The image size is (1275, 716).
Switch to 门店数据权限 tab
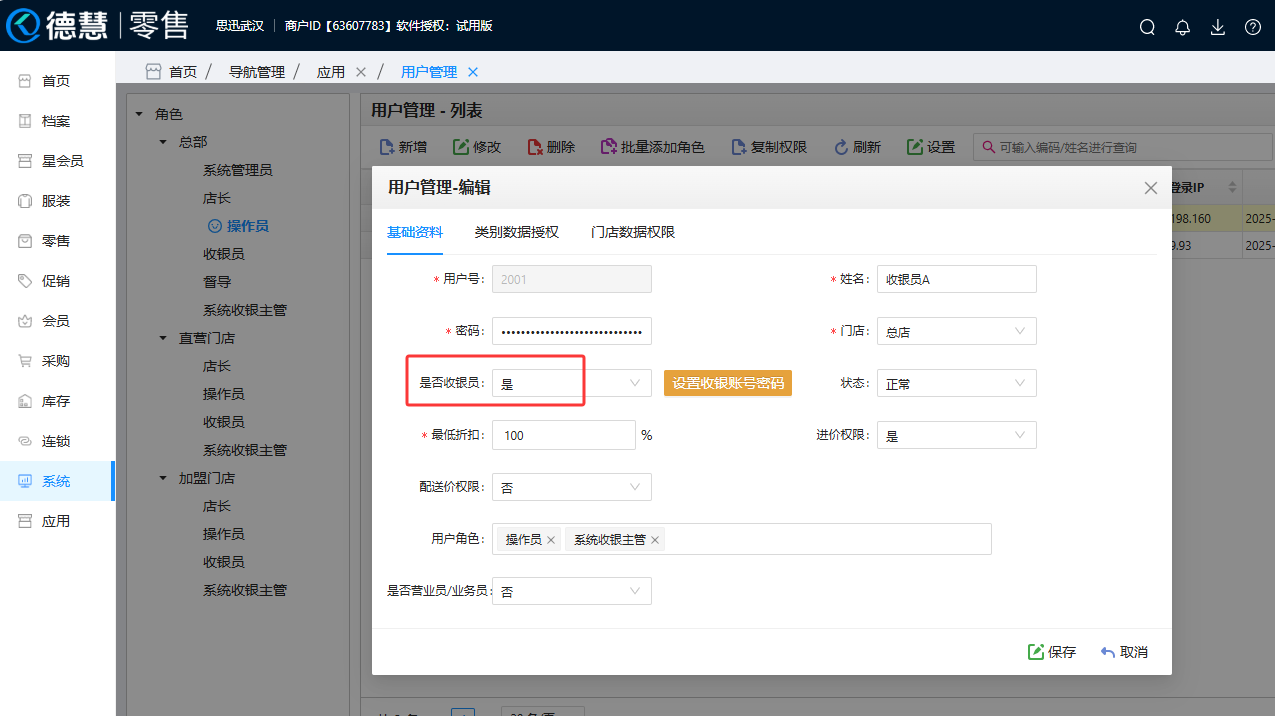coord(632,232)
